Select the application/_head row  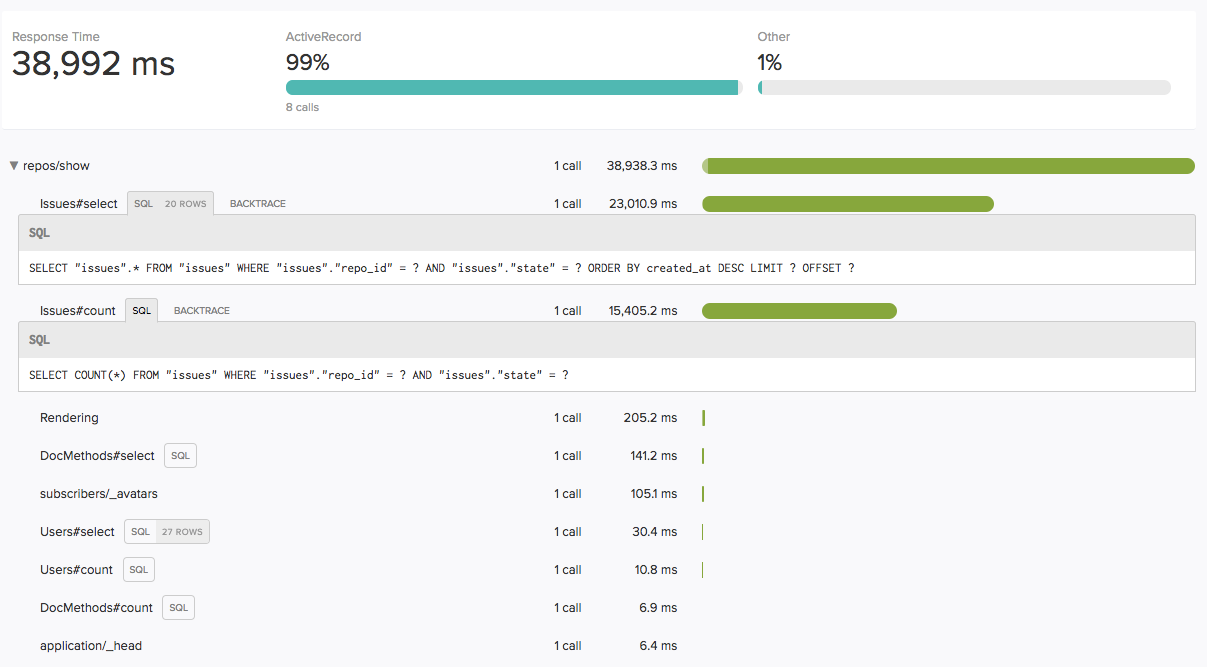(x=90, y=646)
